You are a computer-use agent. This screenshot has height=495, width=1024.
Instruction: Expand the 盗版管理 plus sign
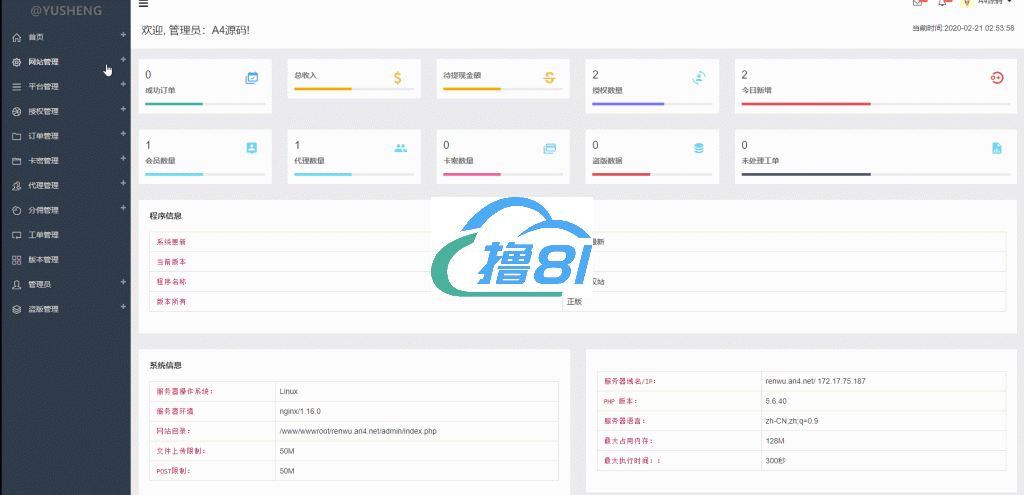pyautogui.click(x=123, y=307)
